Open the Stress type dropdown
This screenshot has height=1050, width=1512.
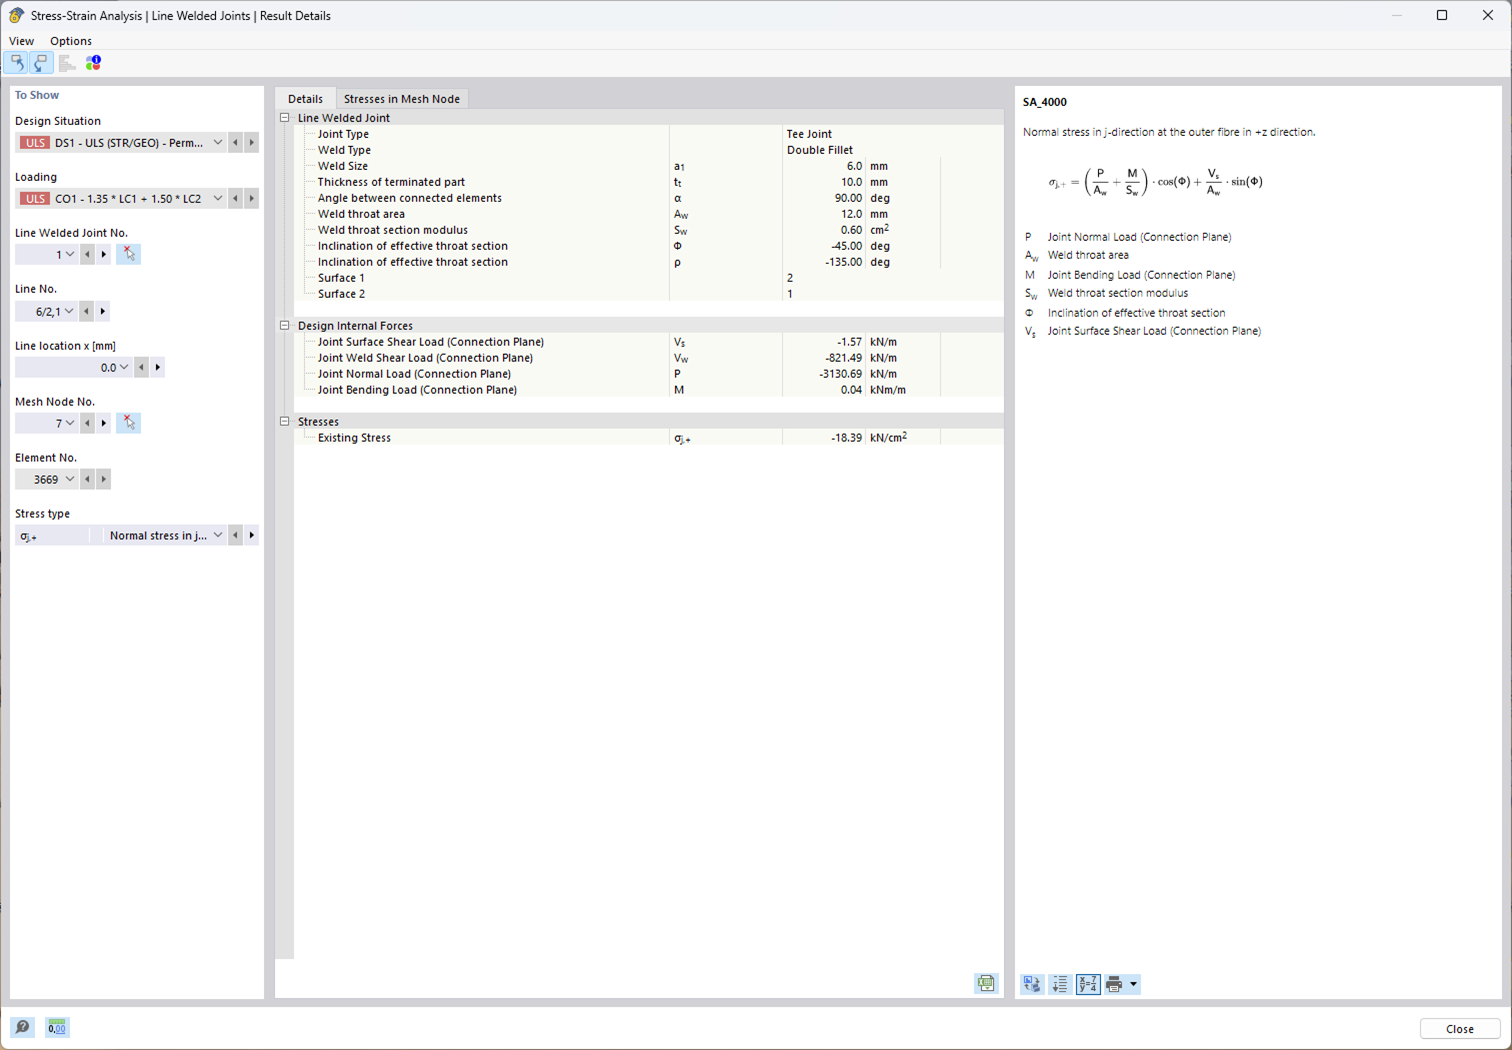pos(218,536)
